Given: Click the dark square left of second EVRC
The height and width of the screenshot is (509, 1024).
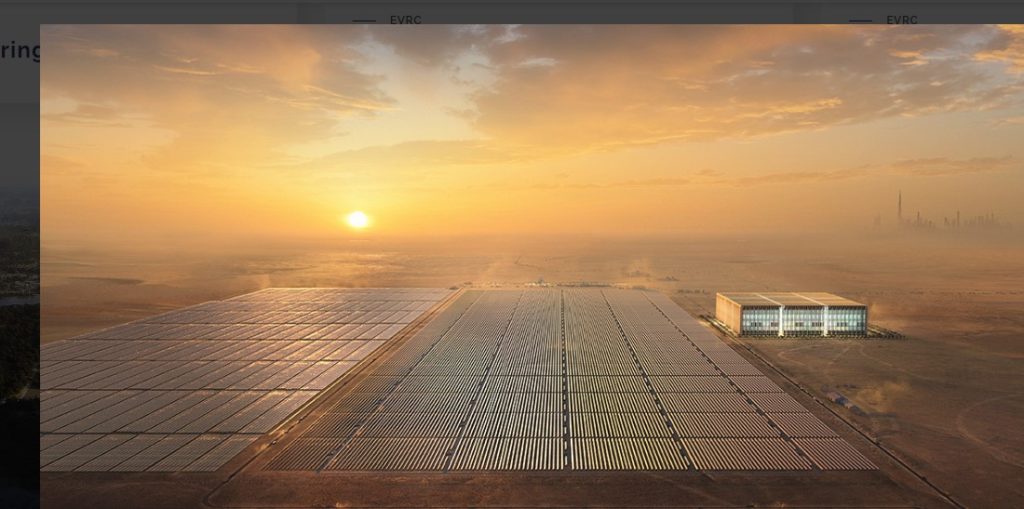Looking at the screenshot, I should click(808, 14).
